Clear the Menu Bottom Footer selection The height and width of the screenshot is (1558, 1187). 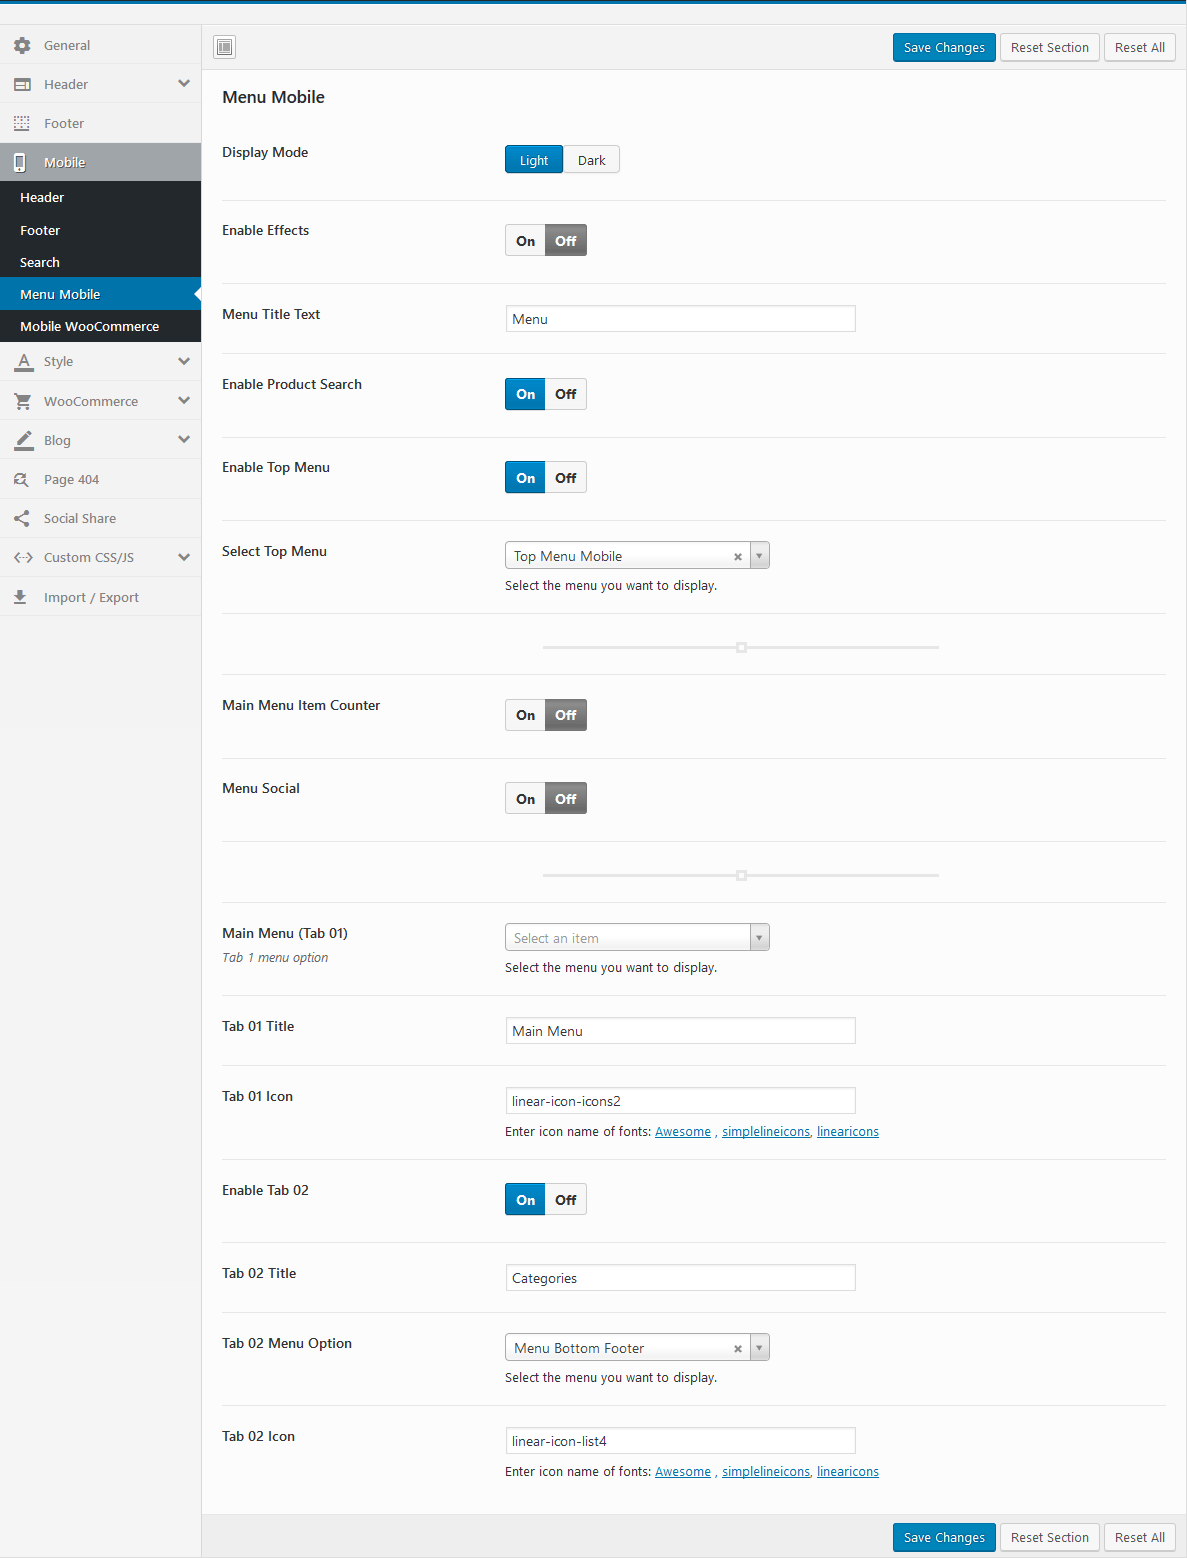tap(738, 1349)
